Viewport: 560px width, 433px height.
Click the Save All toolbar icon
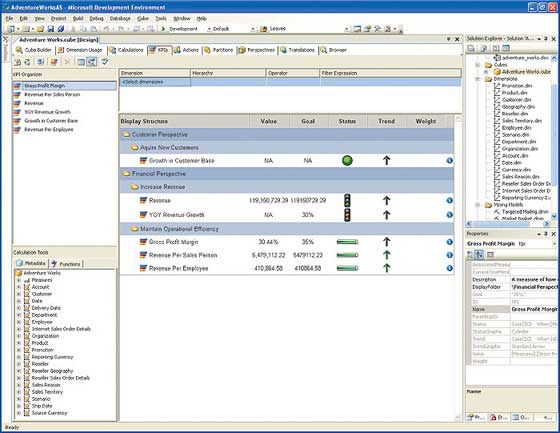click(61, 29)
